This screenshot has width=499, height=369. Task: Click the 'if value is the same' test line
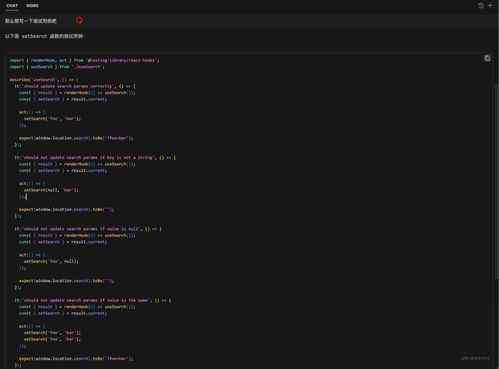click(x=93, y=300)
